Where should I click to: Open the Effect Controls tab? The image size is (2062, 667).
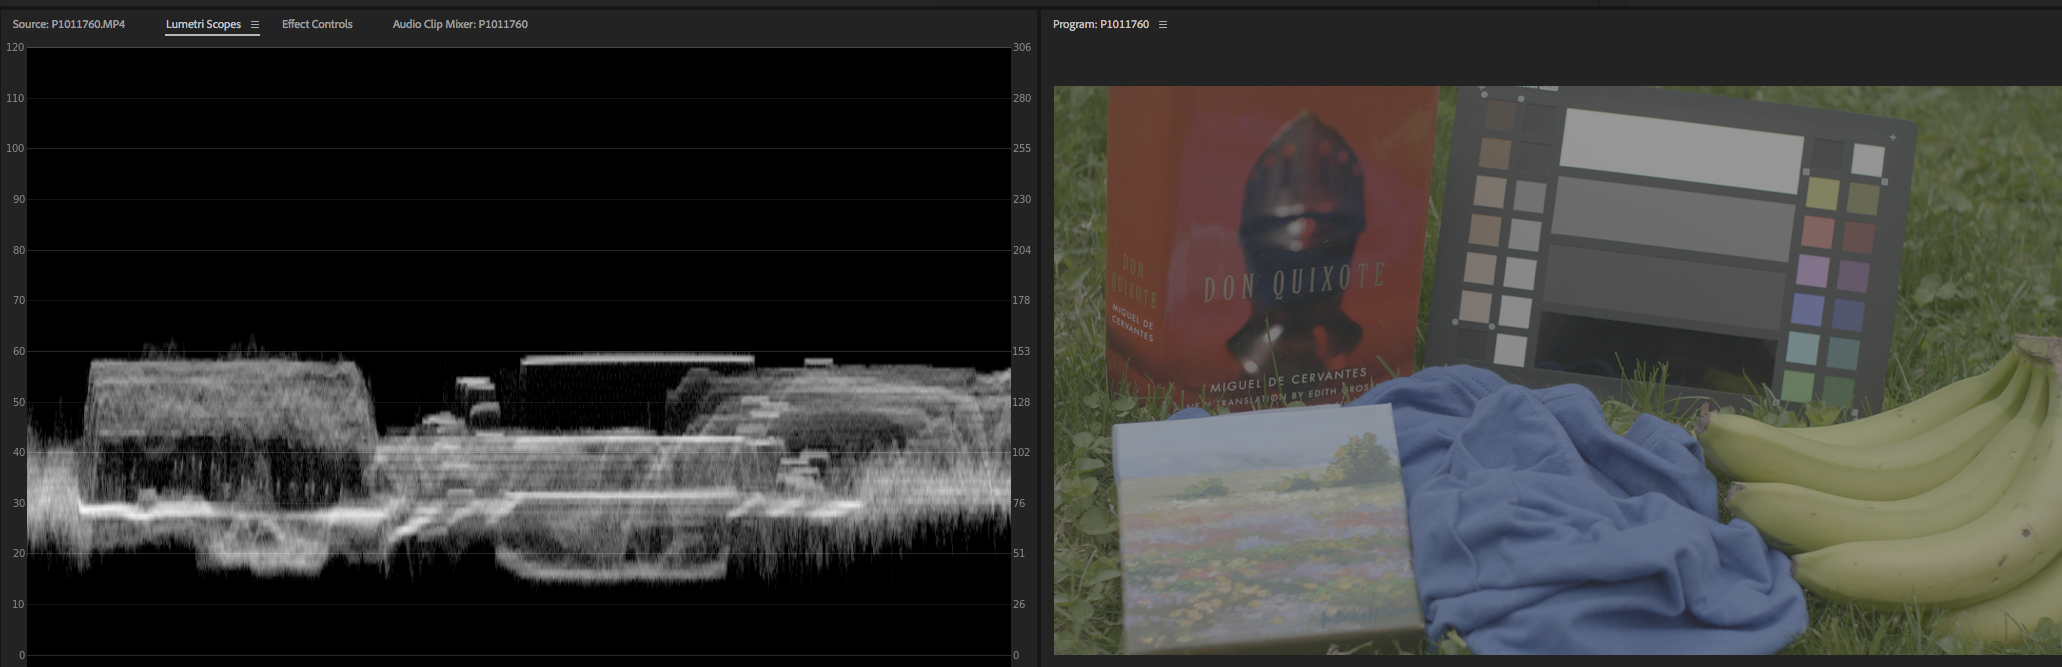317,24
